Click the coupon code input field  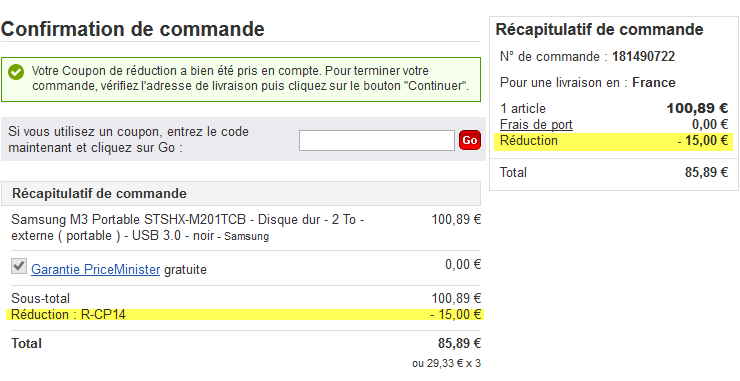point(377,141)
